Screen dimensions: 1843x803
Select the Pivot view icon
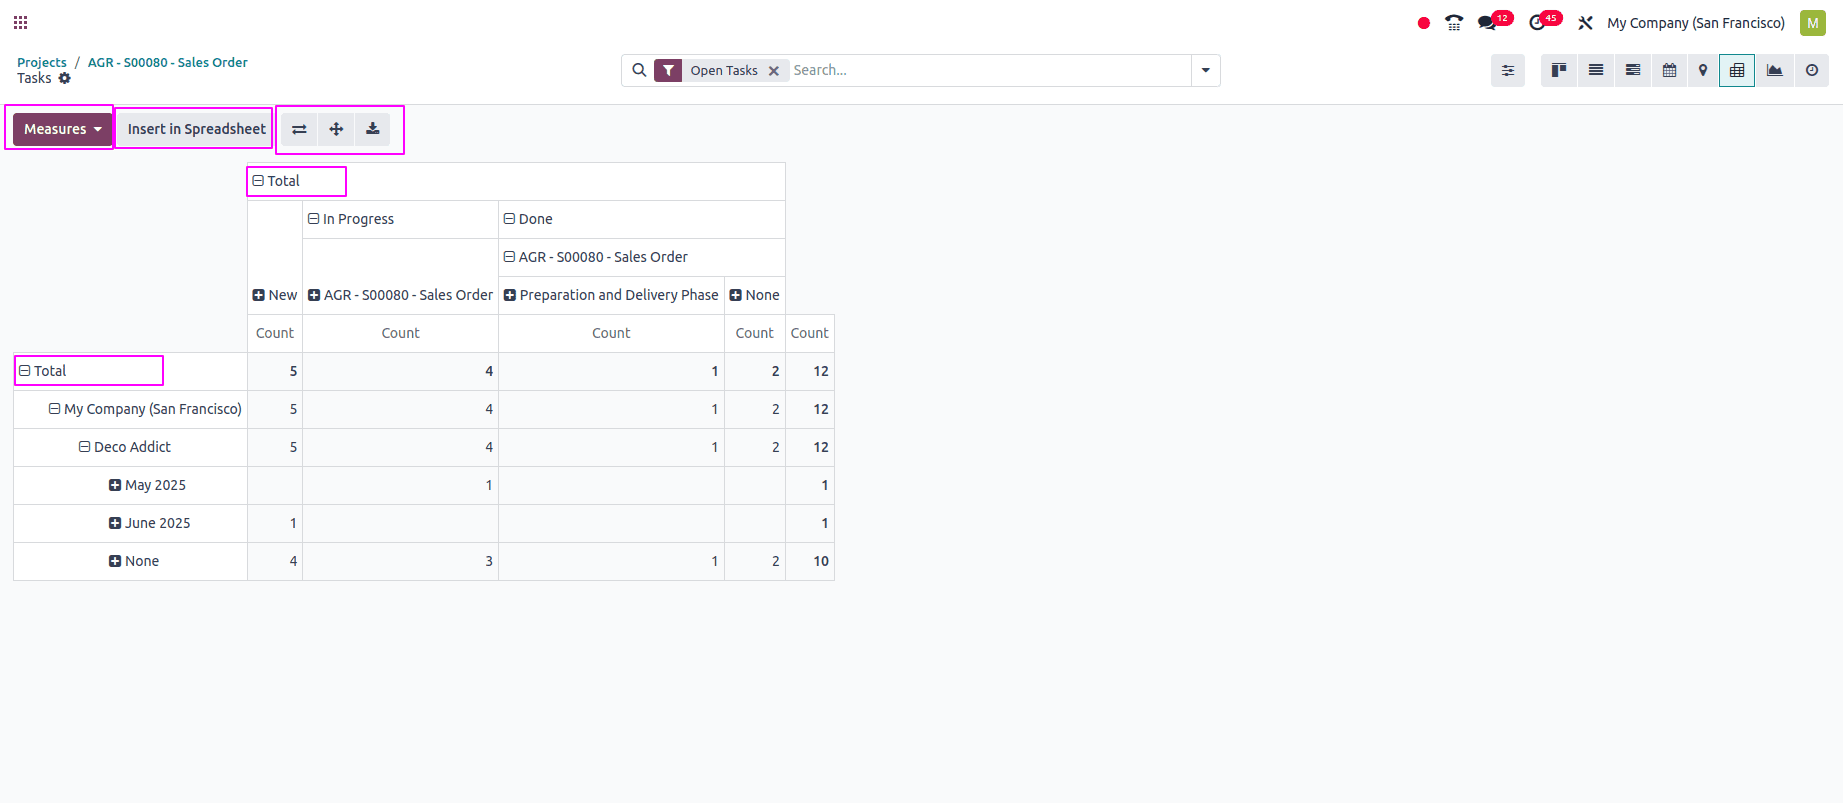(1737, 70)
